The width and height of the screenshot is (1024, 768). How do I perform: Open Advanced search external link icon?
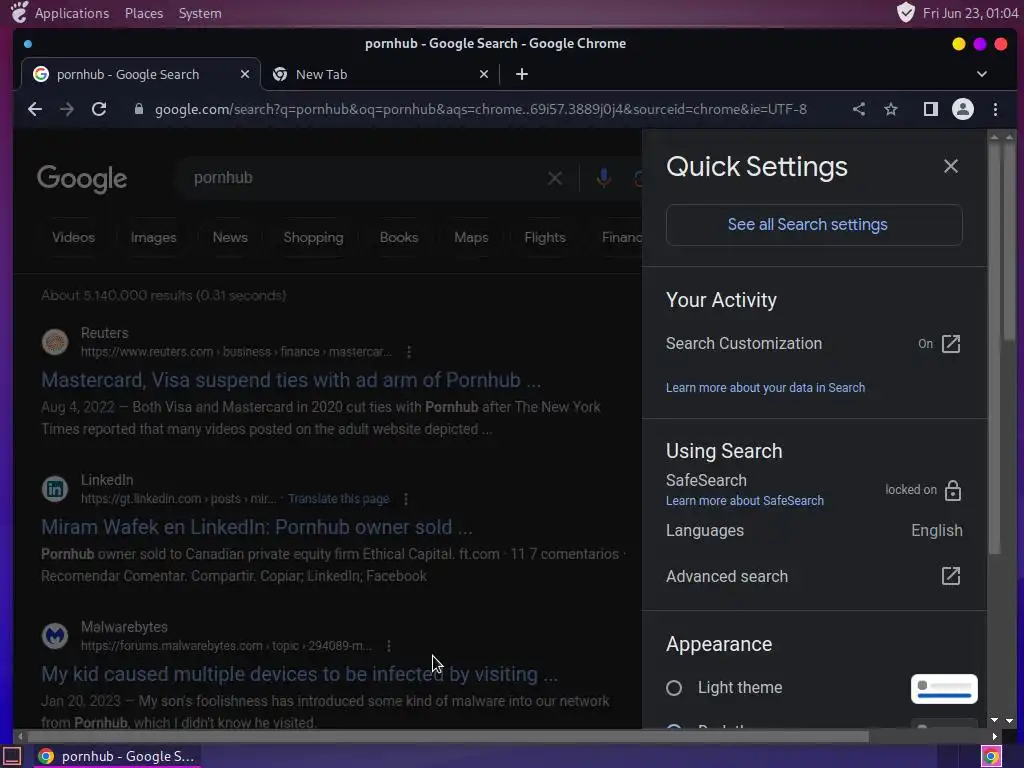pos(951,576)
